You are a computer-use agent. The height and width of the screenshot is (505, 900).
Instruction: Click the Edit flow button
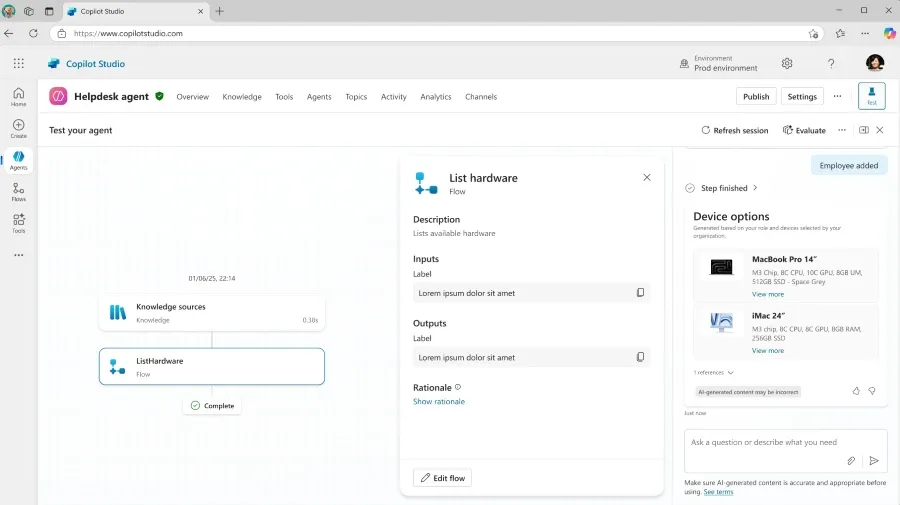coord(442,478)
